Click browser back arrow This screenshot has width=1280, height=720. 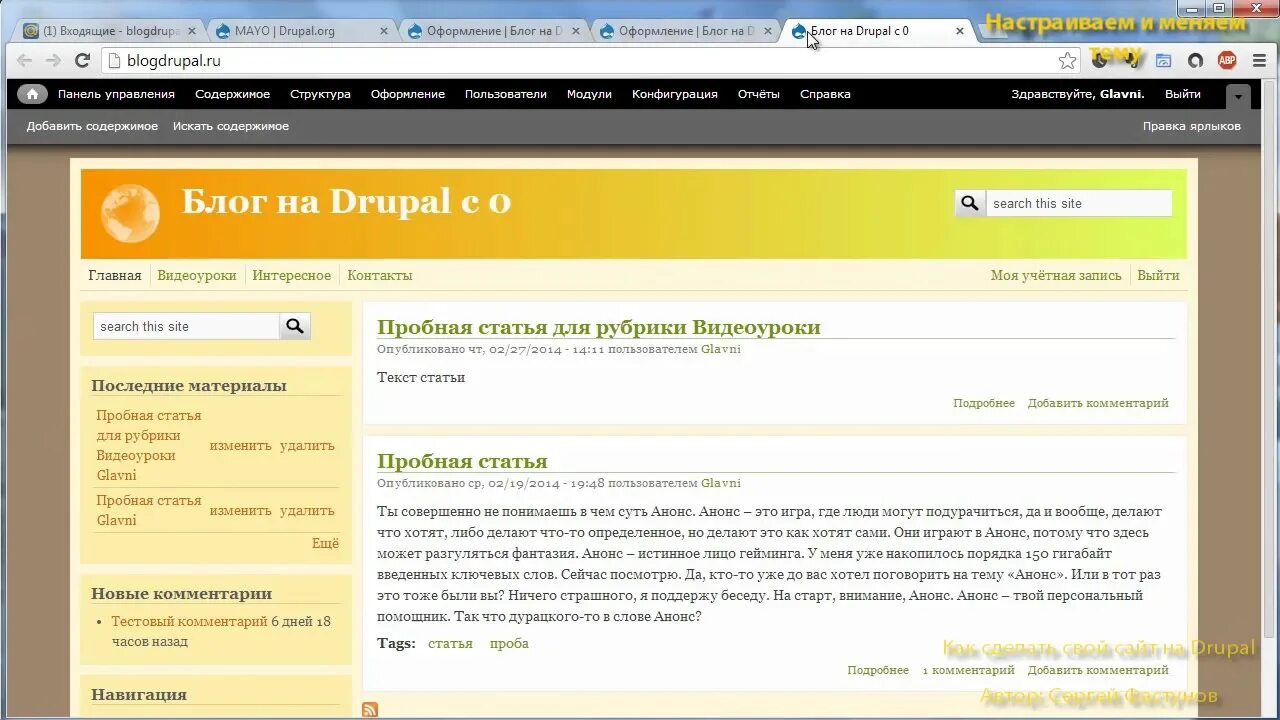point(25,61)
